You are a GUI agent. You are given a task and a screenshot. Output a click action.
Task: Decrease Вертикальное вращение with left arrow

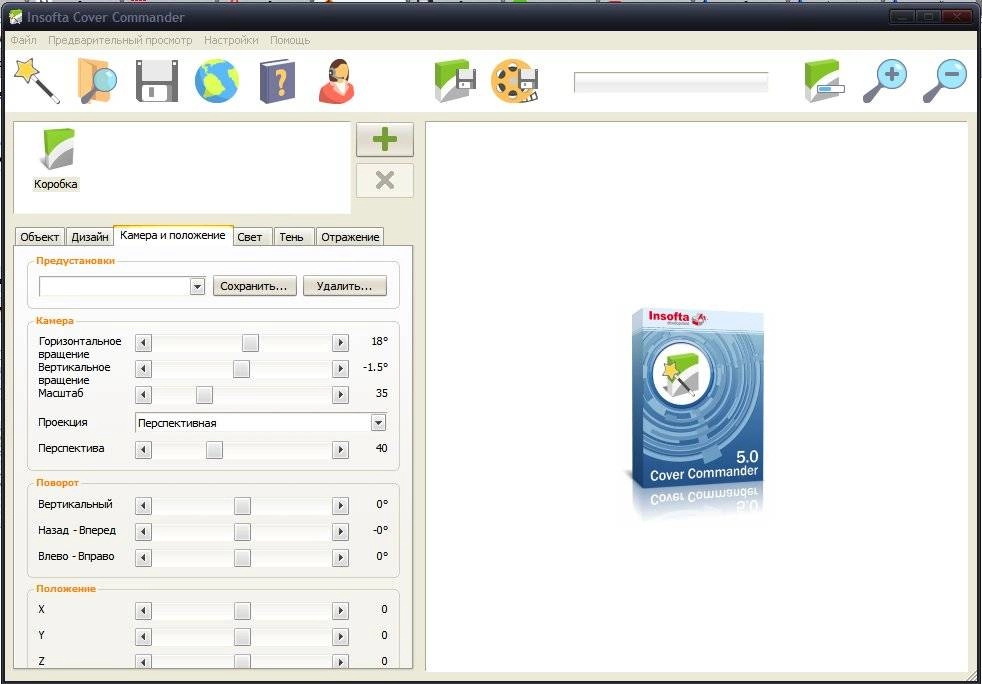pyautogui.click(x=143, y=369)
